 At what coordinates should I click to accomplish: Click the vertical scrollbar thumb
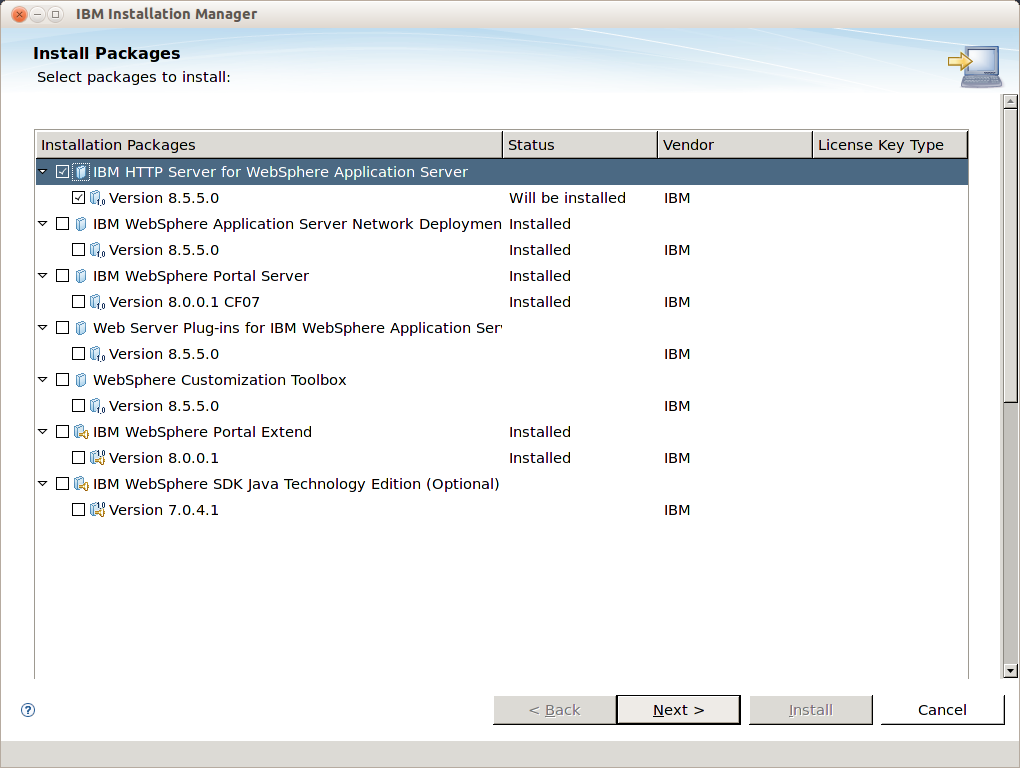click(x=1010, y=256)
